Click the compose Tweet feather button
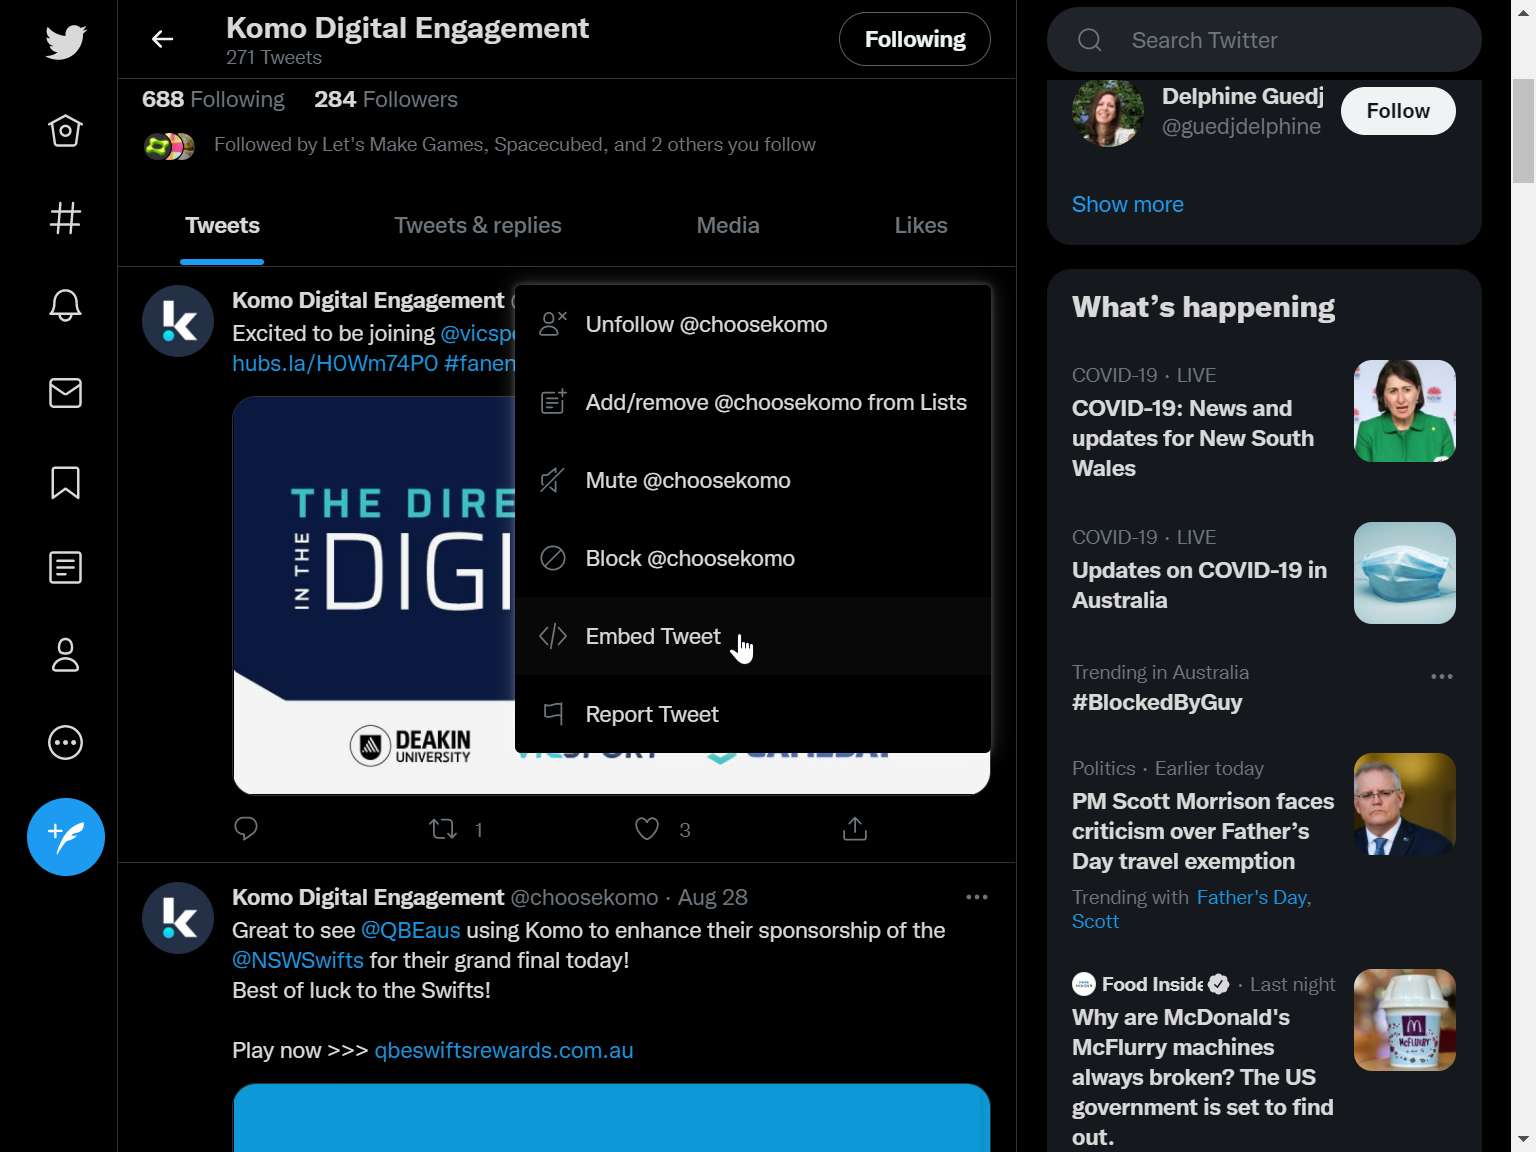This screenshot has height=1152, width=1536. pos(65,837)
